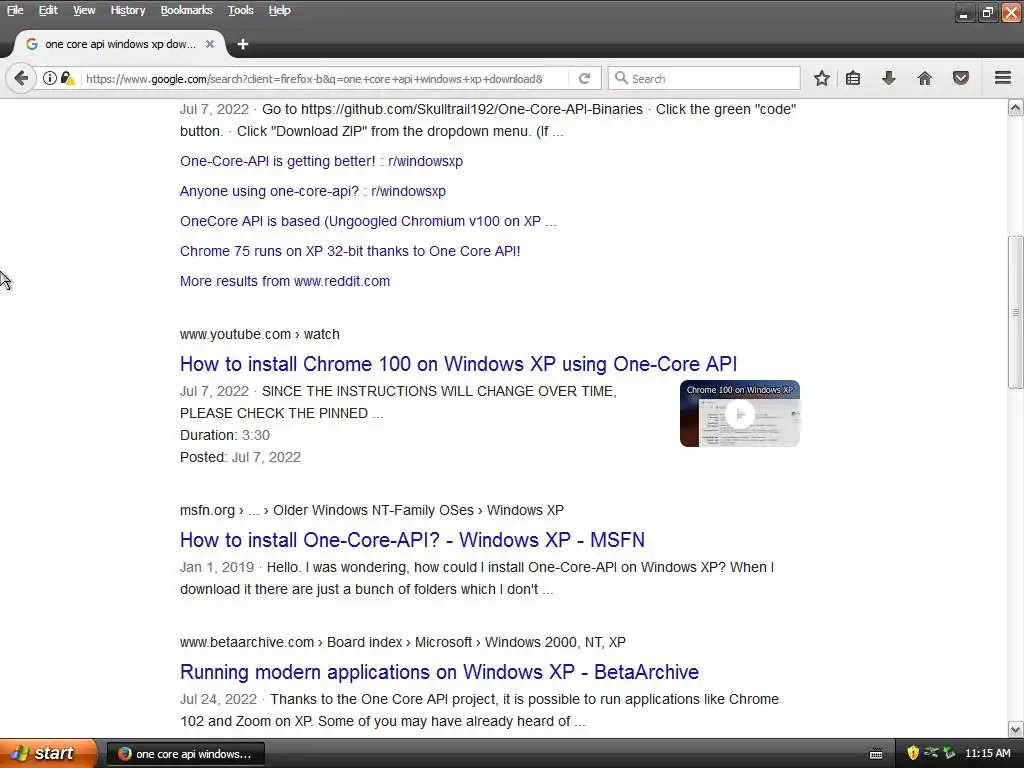Viewport: 1024px width, 768px height.
Task: Go back with the back arrow button
Action: 21,78
